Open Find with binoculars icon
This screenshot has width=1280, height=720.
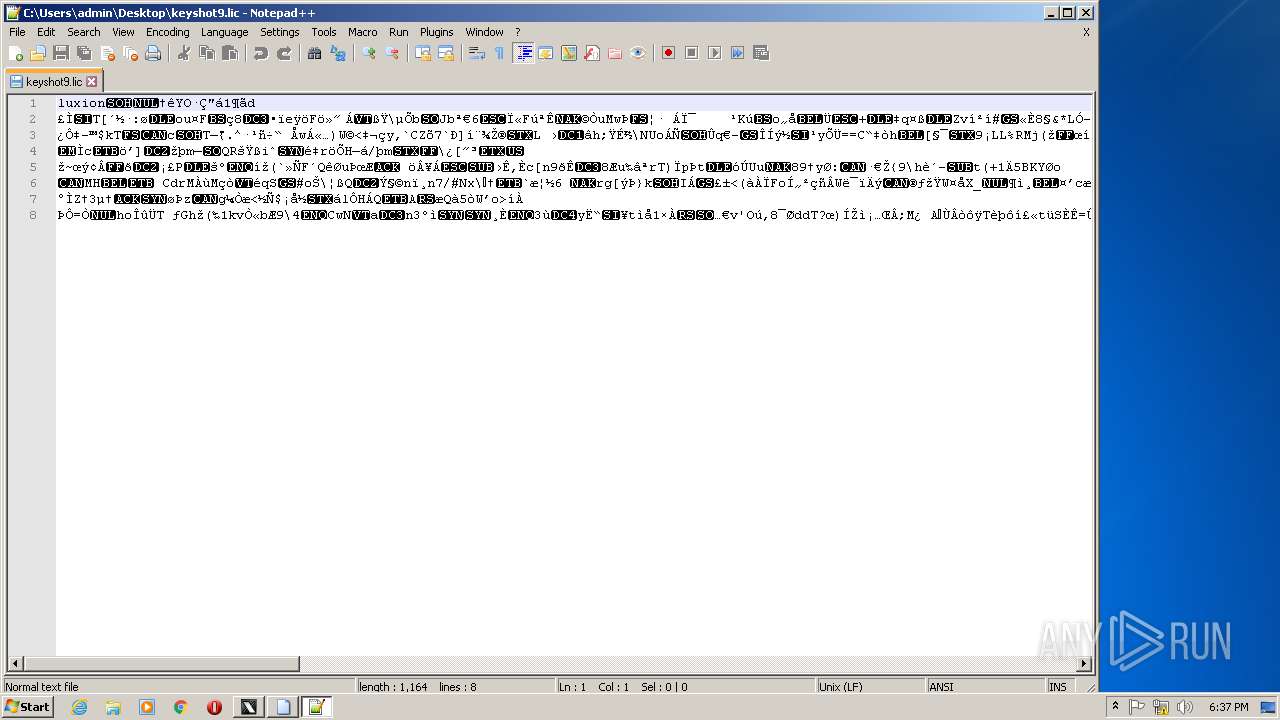(315, 53)
